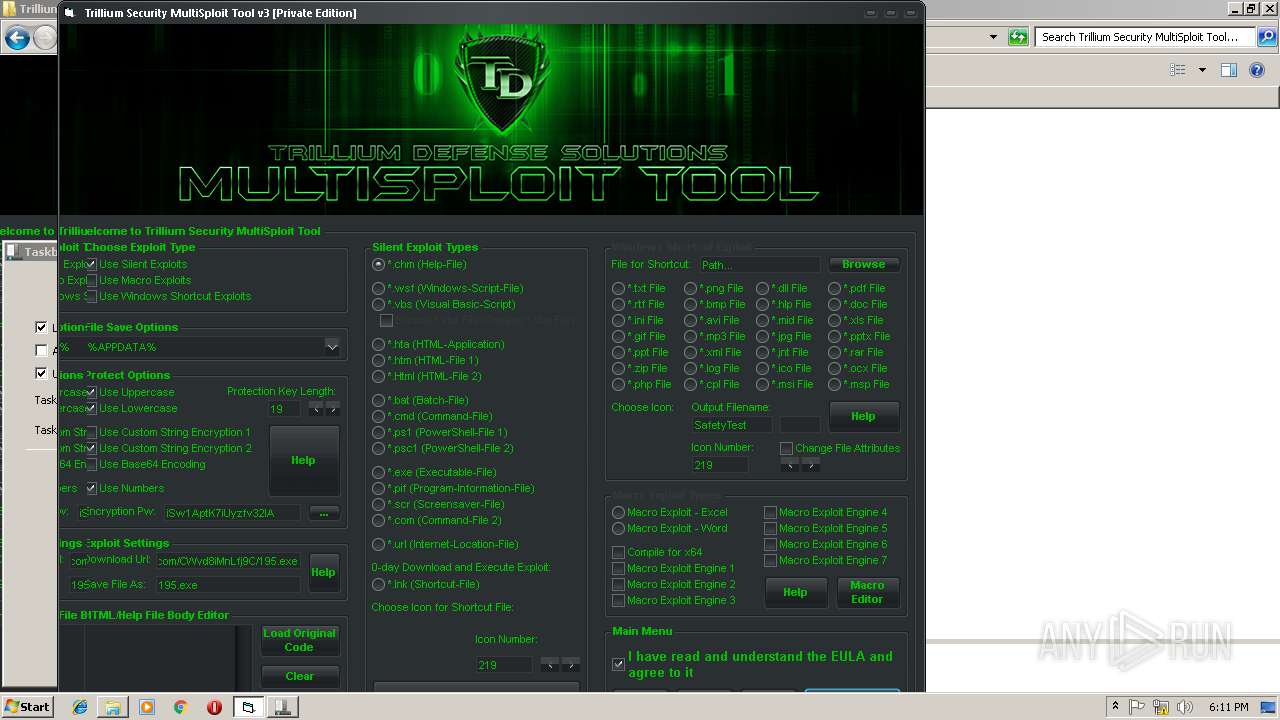Click the green refresh icon in Explorer
1280x720 pixels.
click(1018, 37)
